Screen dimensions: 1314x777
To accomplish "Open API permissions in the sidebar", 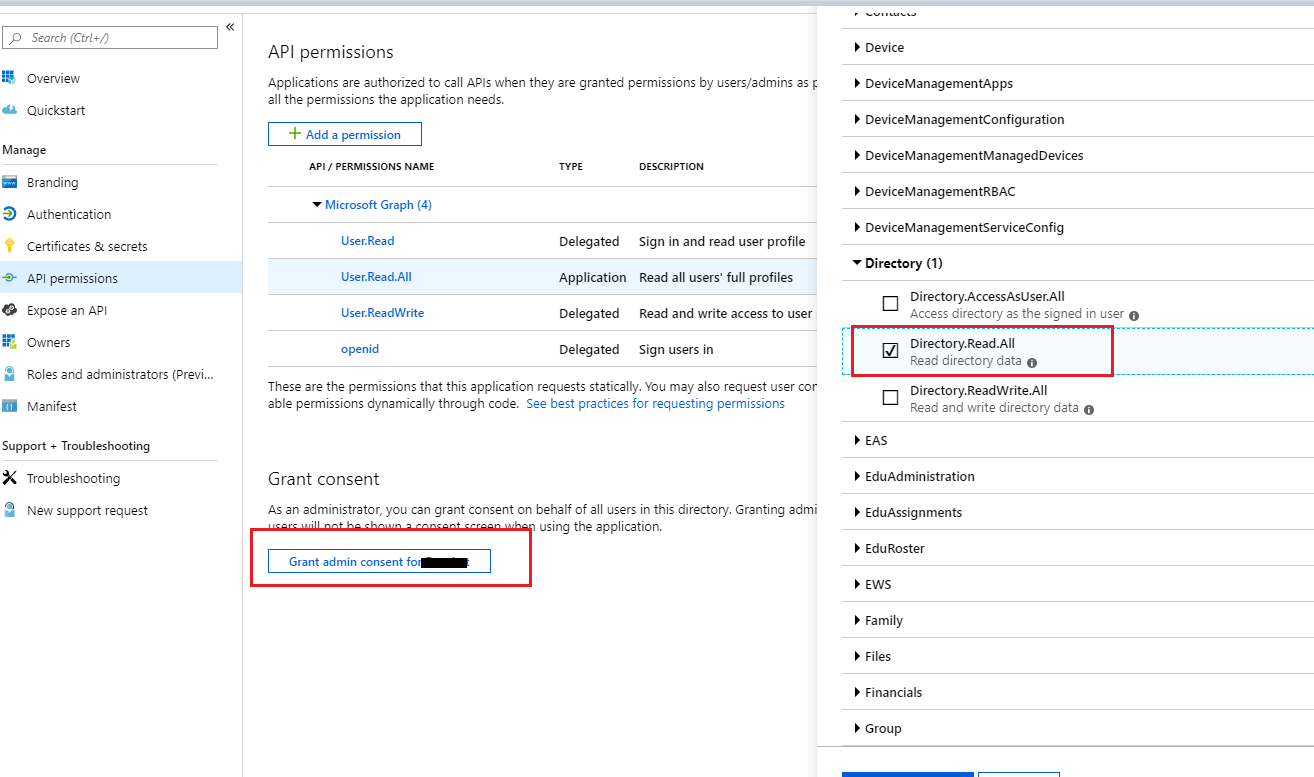I will (121, 278).
